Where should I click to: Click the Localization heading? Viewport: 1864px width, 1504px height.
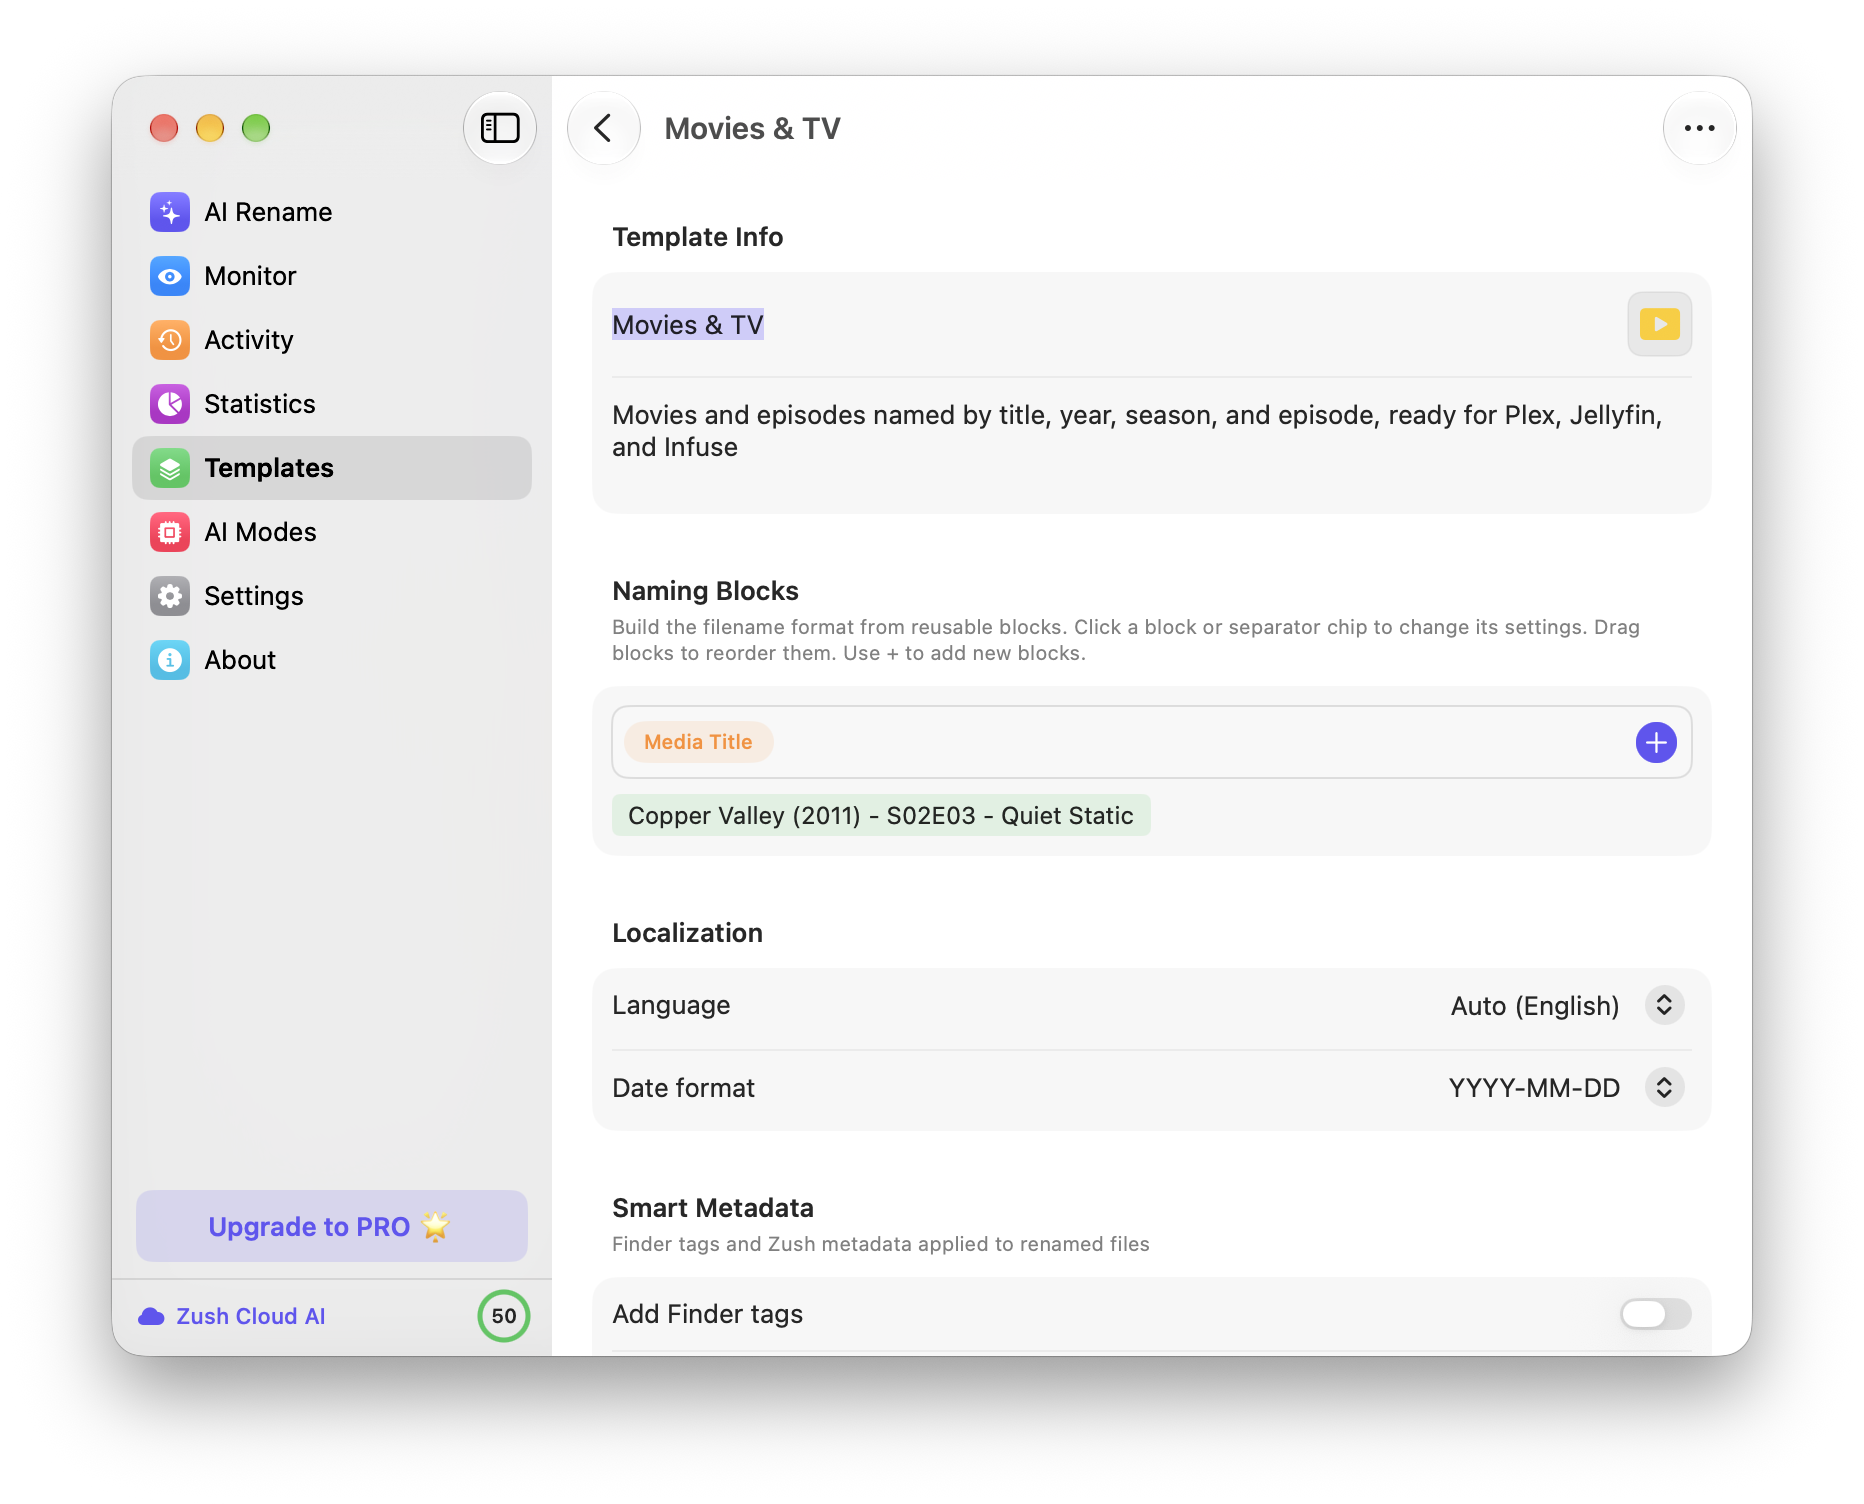pyautogui.click(x=687, y=933)
